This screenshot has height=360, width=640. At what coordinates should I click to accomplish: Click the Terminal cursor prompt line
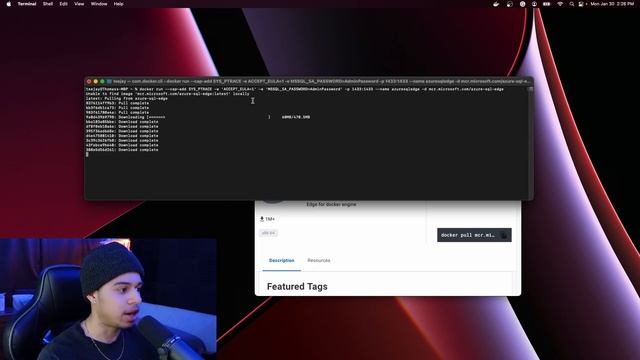tap(87, 154)
